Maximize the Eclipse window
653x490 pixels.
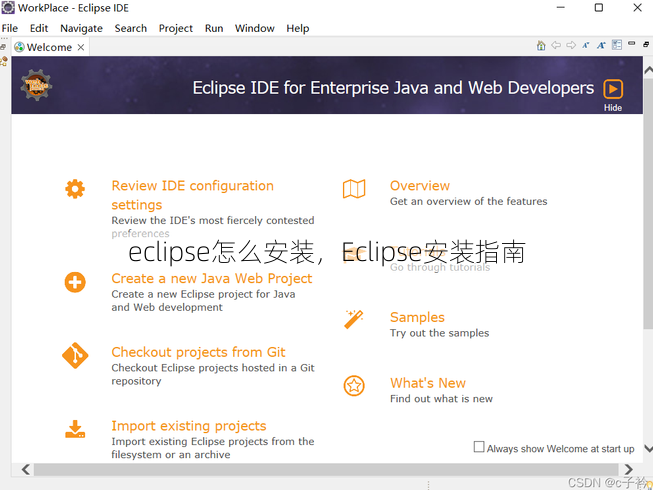point(598,7)
